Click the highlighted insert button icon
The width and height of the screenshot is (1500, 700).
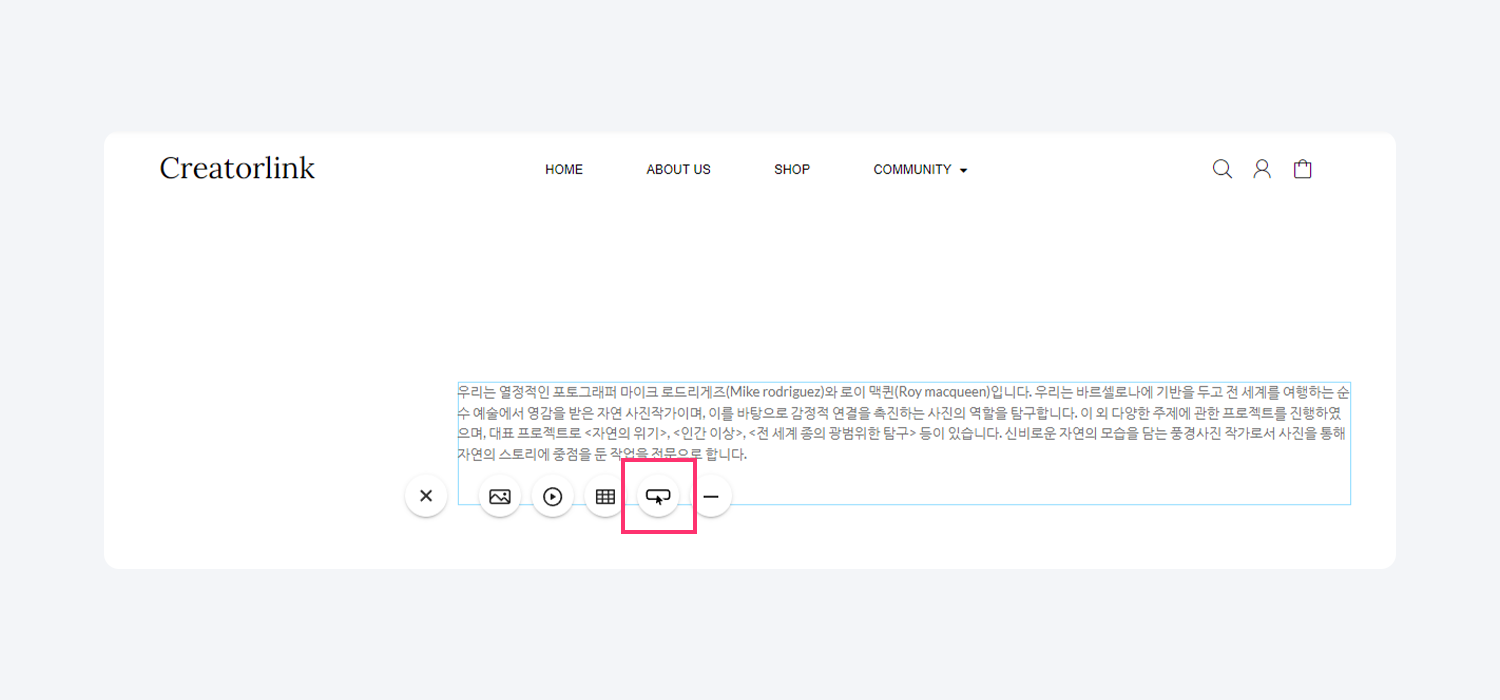tap(658, 496)
